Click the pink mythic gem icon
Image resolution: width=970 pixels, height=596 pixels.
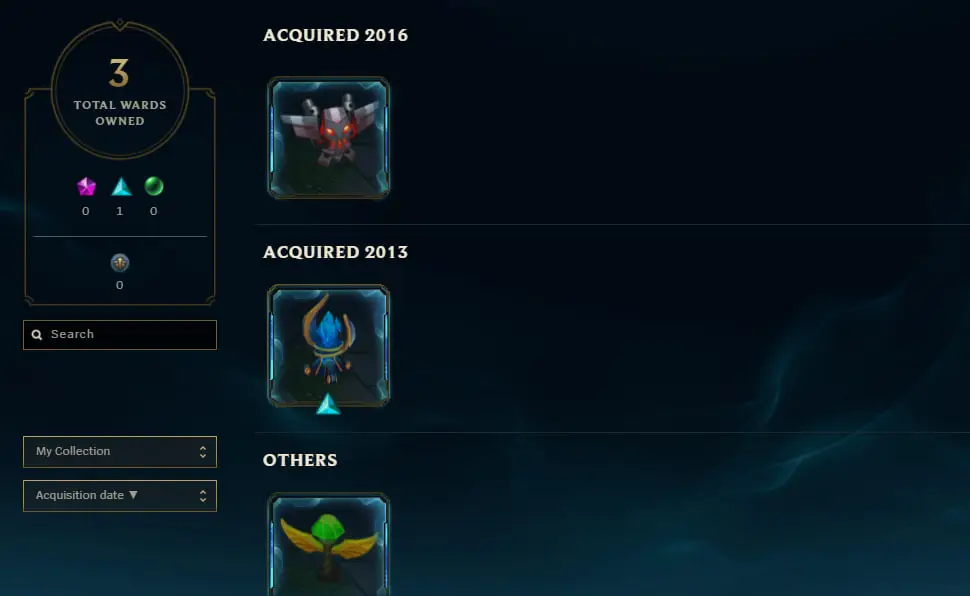pyautogui.click(x=86, y=186)
